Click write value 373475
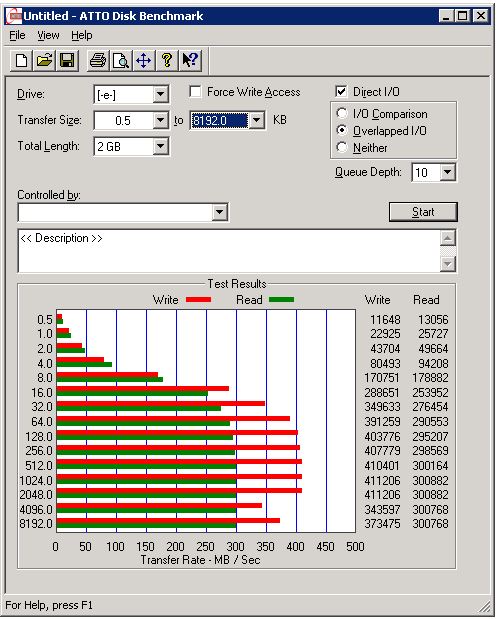 point(382,524)
